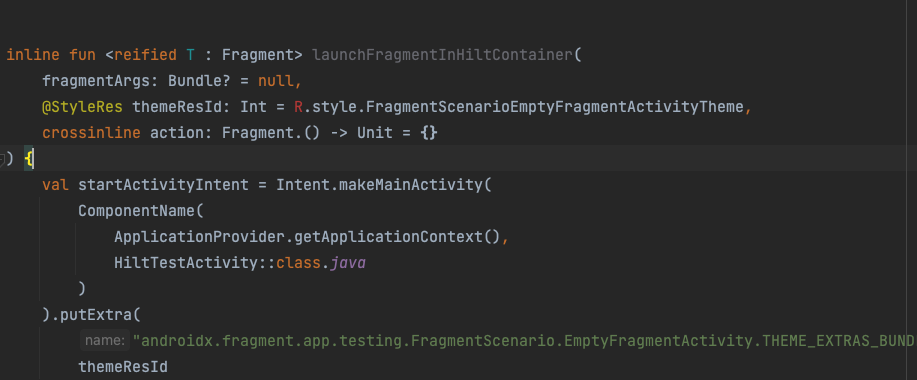Viewport: 917px width, 380px height.
Task: Place caret at highlighted opening brace
Action: (29, 159)
